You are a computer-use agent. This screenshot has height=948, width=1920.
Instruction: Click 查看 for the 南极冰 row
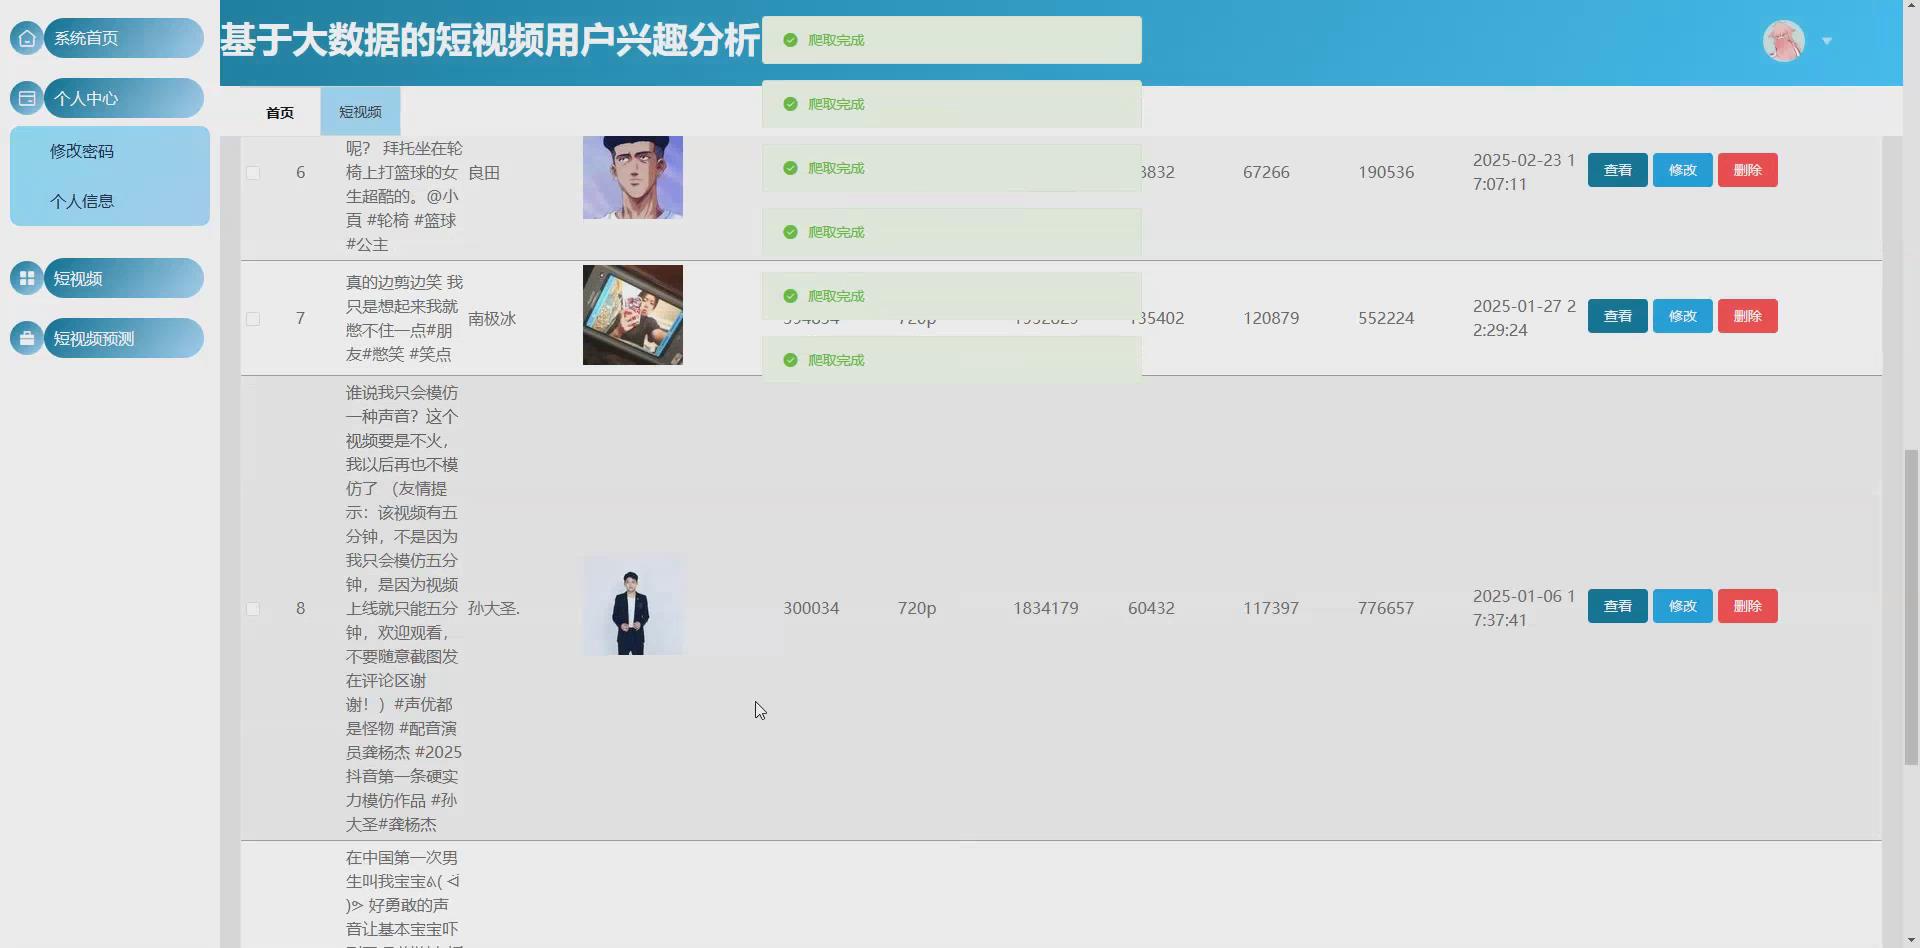(1618, 316)
